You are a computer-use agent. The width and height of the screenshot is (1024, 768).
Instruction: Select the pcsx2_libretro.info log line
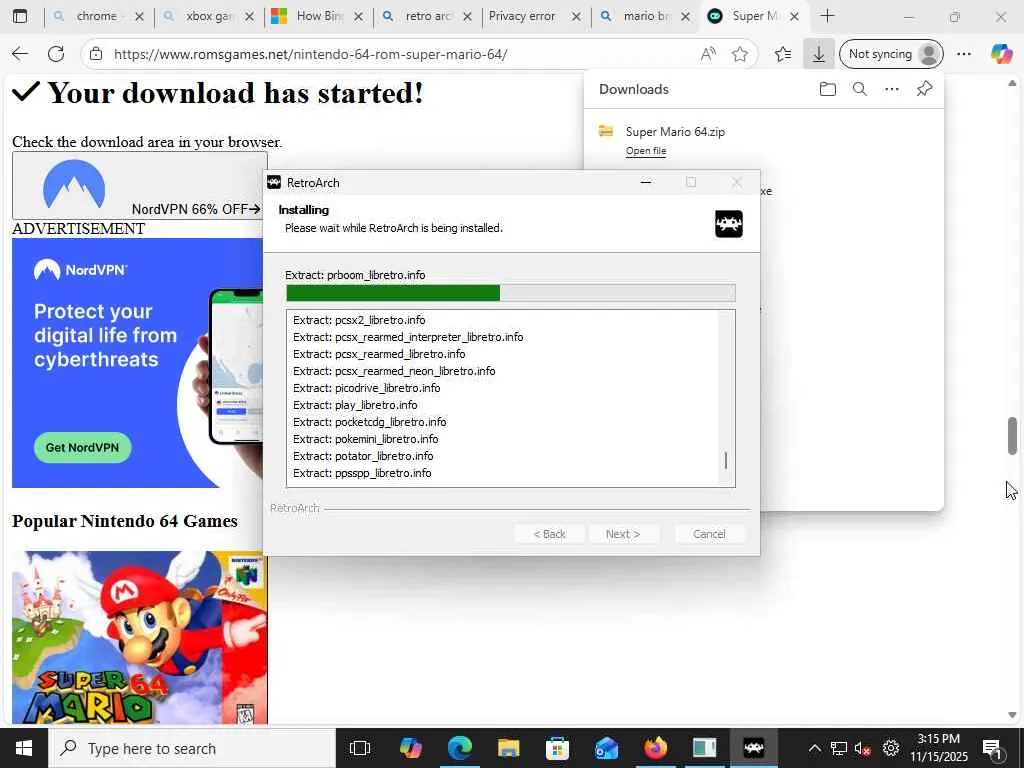pyautogui.click(x=359, y=320)
